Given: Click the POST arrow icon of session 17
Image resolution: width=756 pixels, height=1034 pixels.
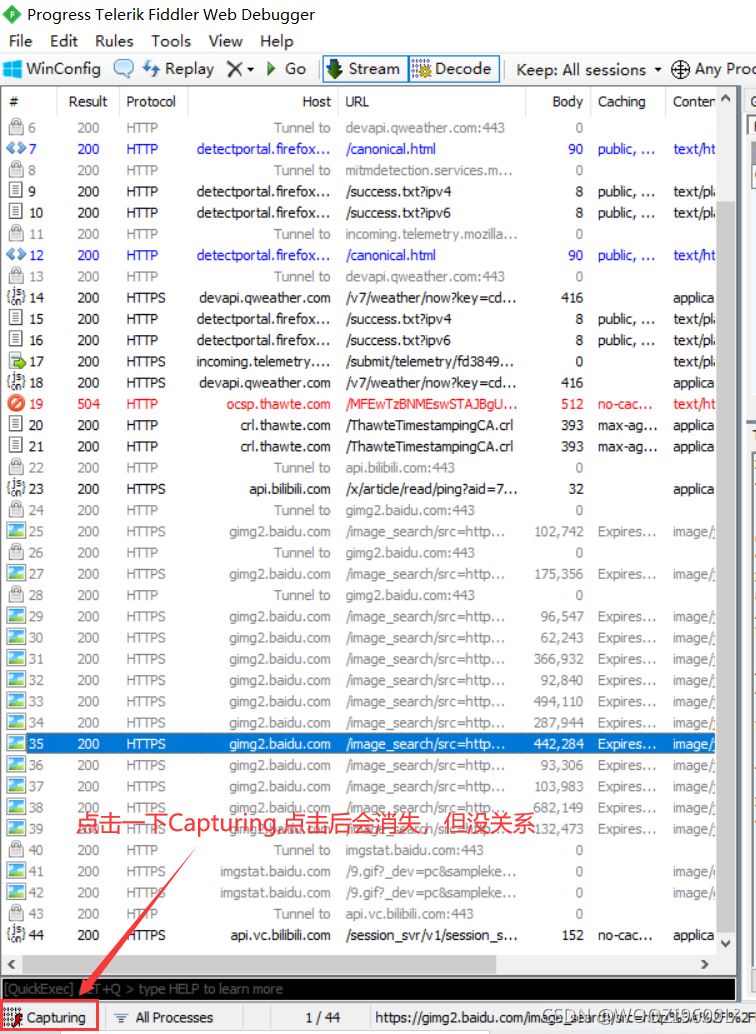Looking at the screenshot, I should (x=16, y=361).
